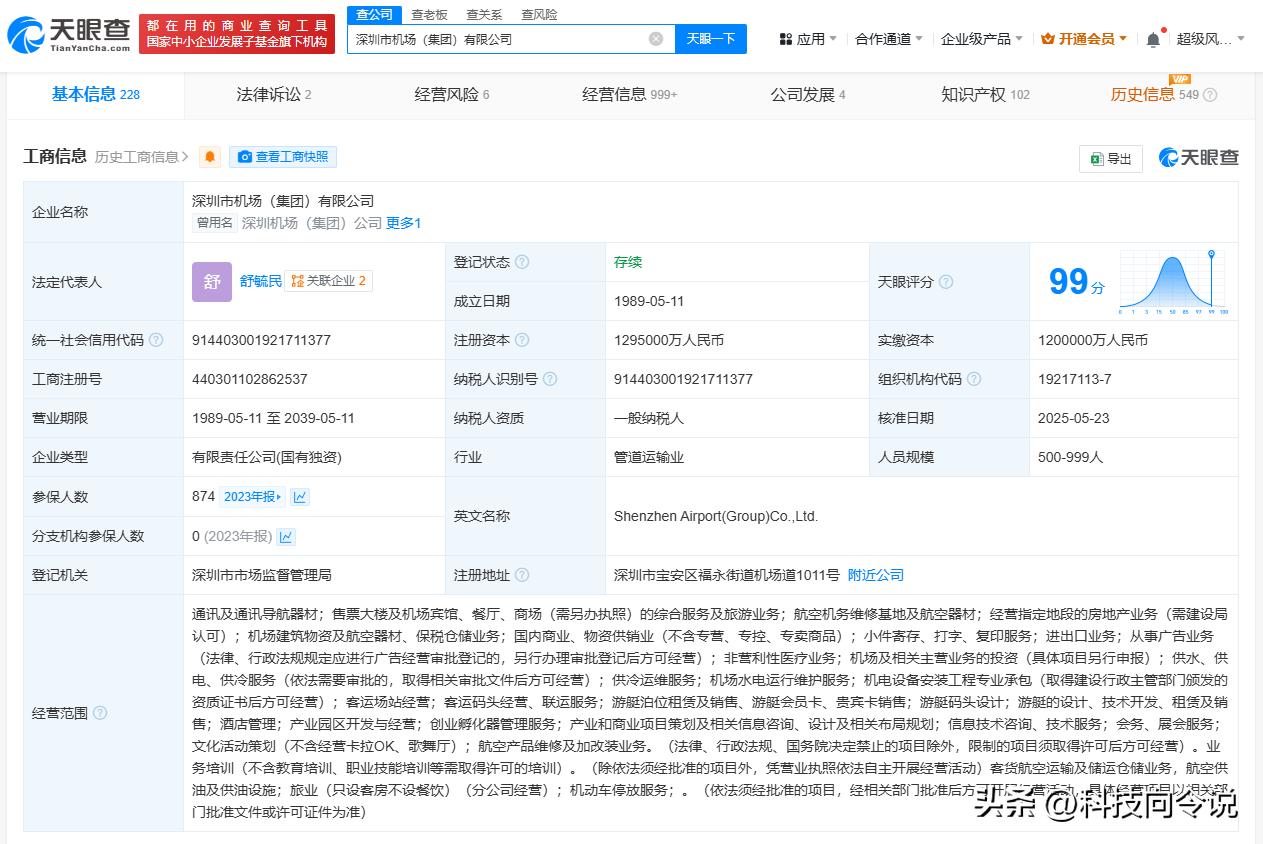Image resolution: width=1263 pixels, height=844 pixels.
Task: Click the 天眼评分 distribution curve chart
Action: (x=1174, y=283)
